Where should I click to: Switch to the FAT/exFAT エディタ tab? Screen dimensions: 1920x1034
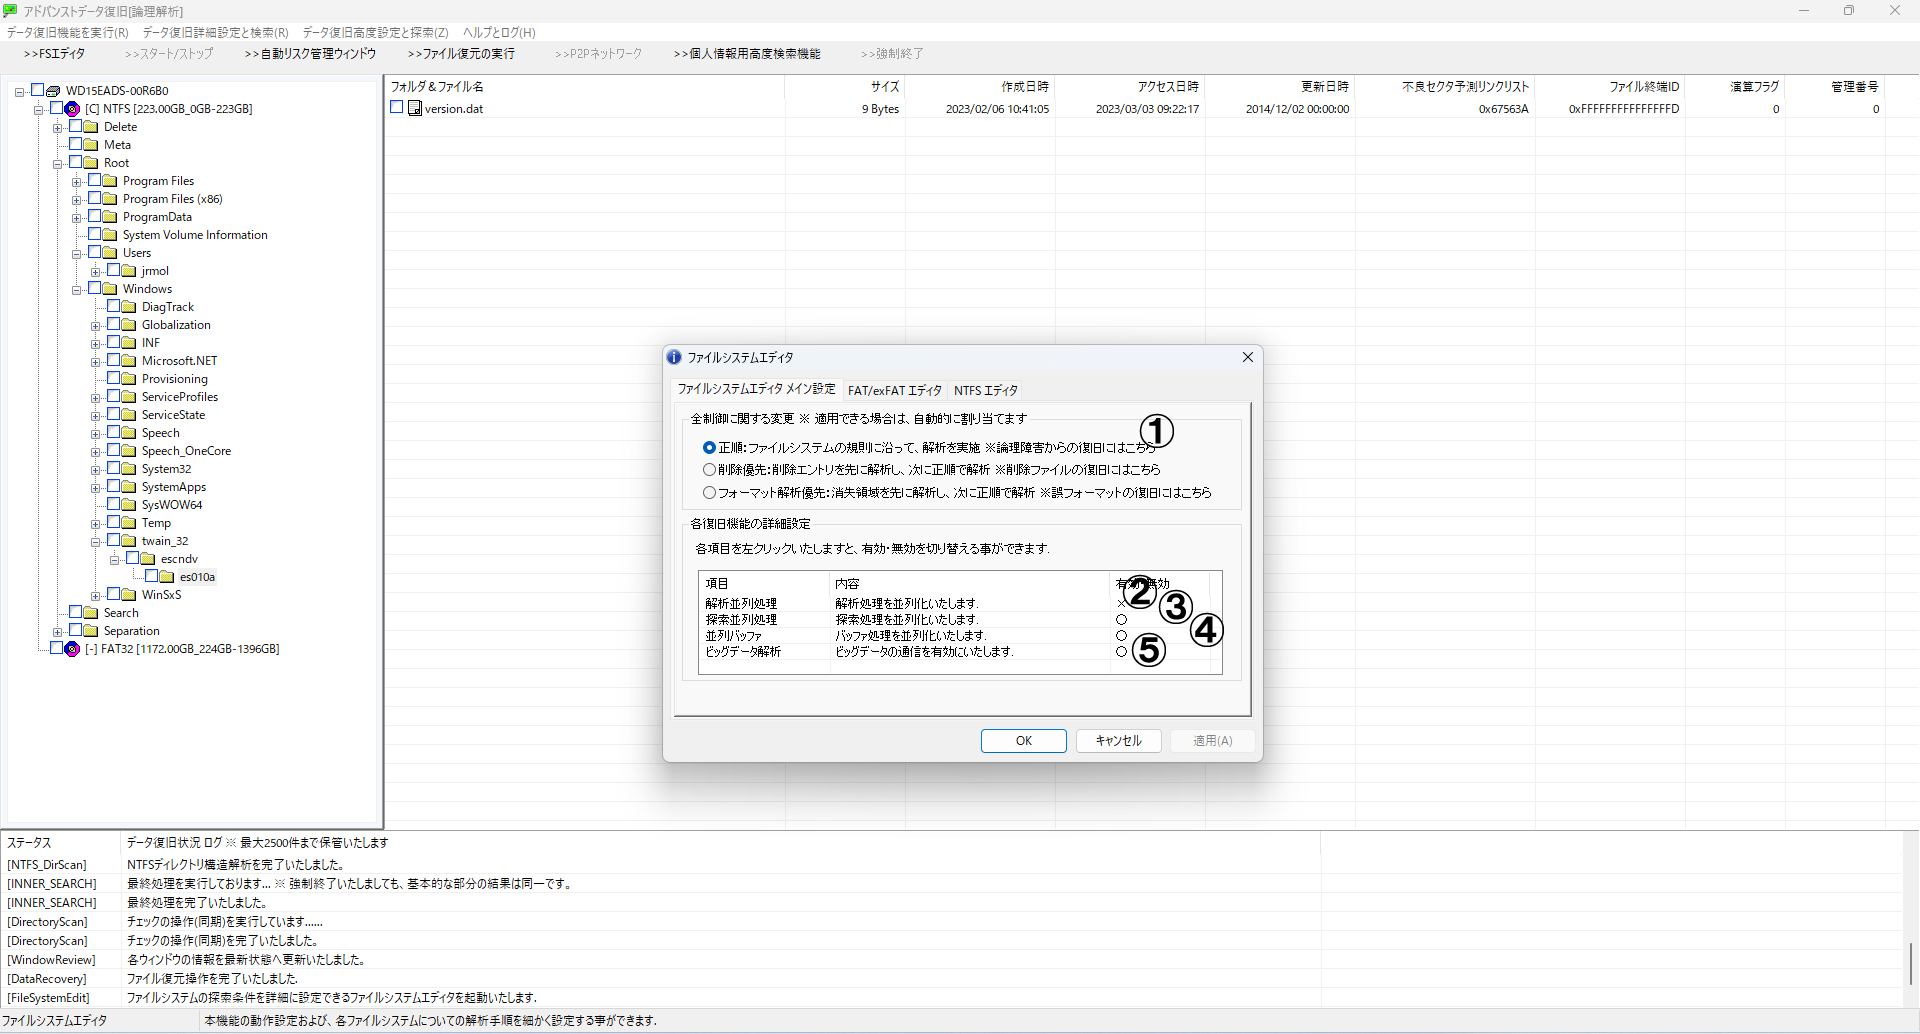coord(894,391)
